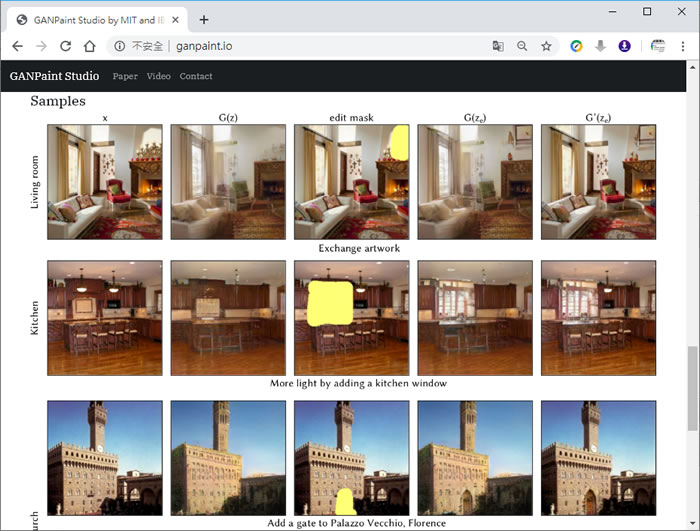Image resolution: width=700 pixels, height=531 pixels.
Task: Click the browser back arrow
Action: [17, 46]
